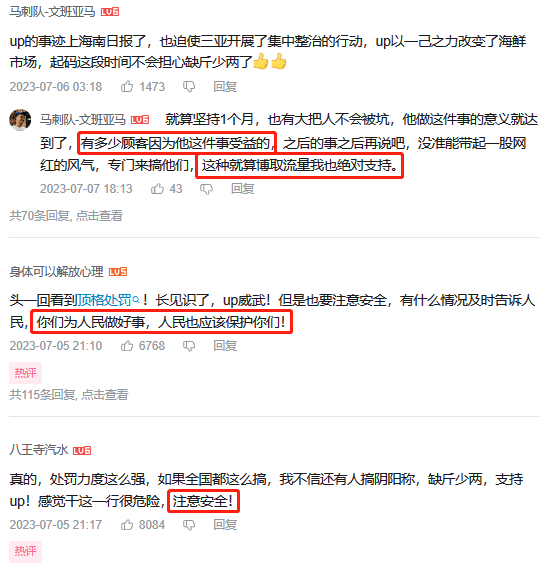Open 八王寺汽水 user profile
Viewport: 545px width, 568px height.
coord(39,450)
